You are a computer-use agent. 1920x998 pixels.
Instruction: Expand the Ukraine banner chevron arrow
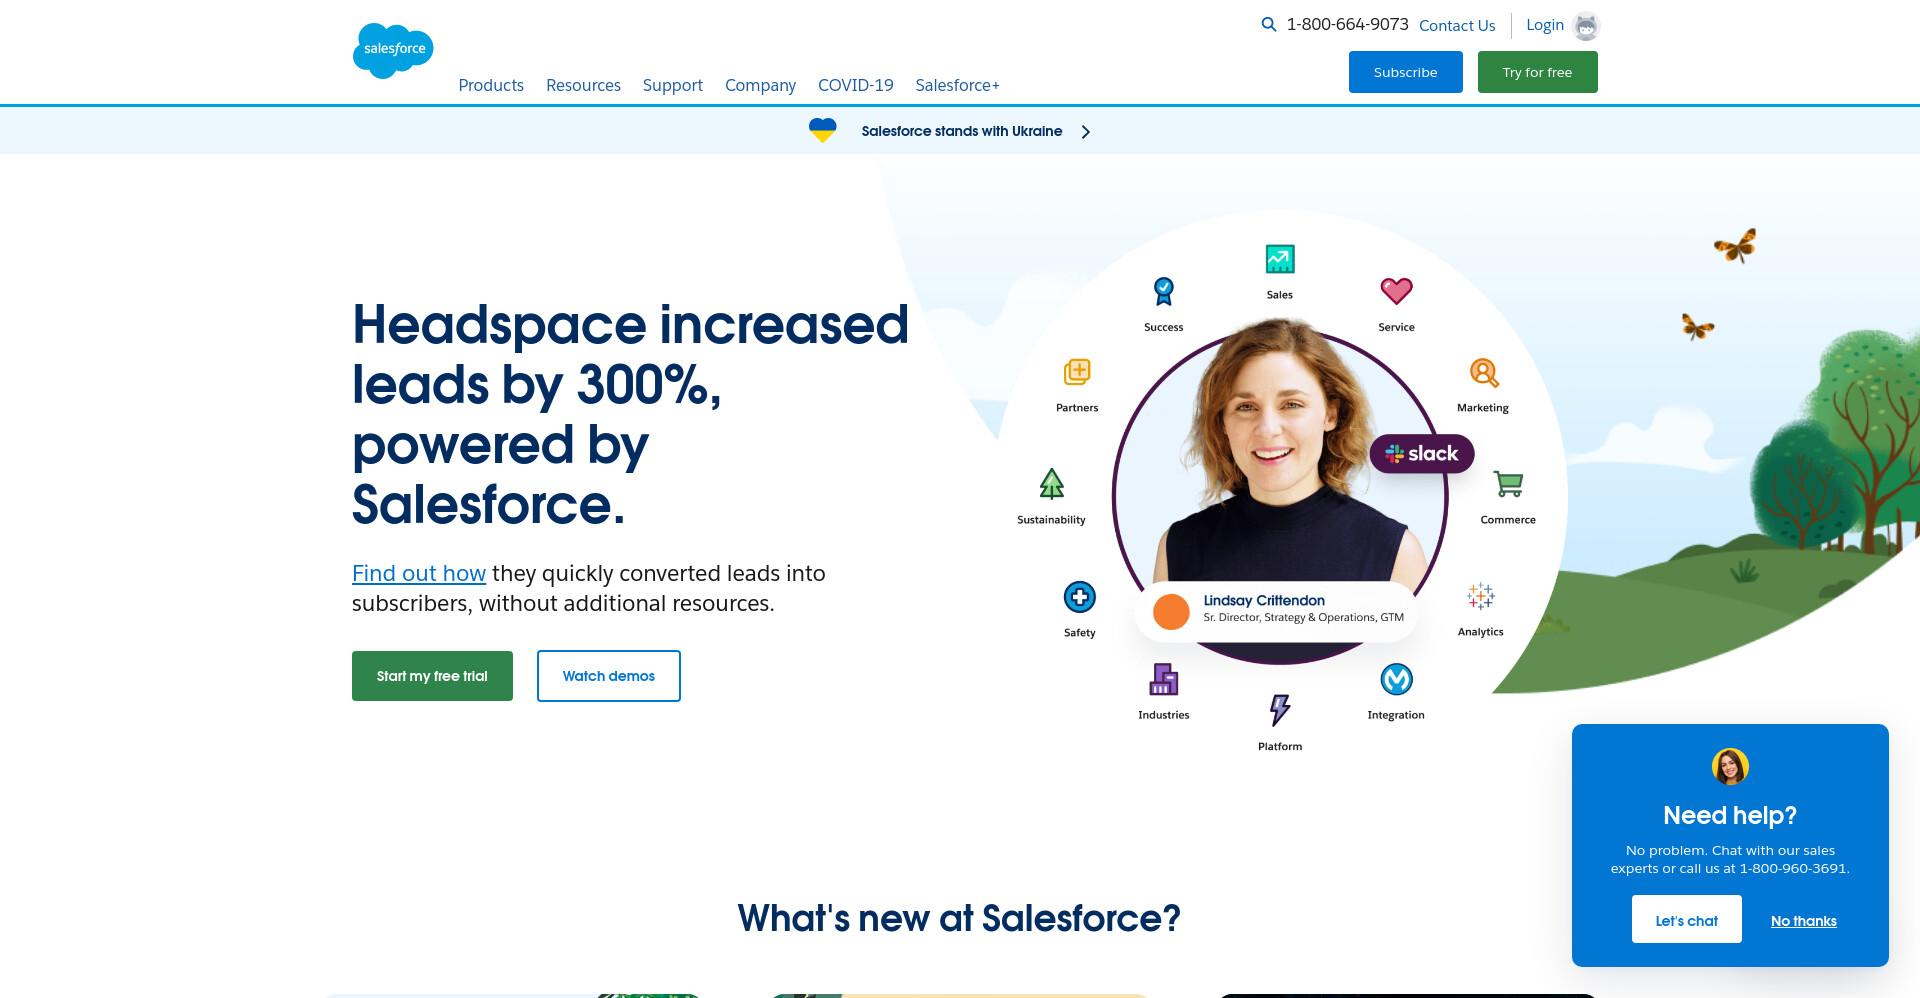(x=1086, y=132)
